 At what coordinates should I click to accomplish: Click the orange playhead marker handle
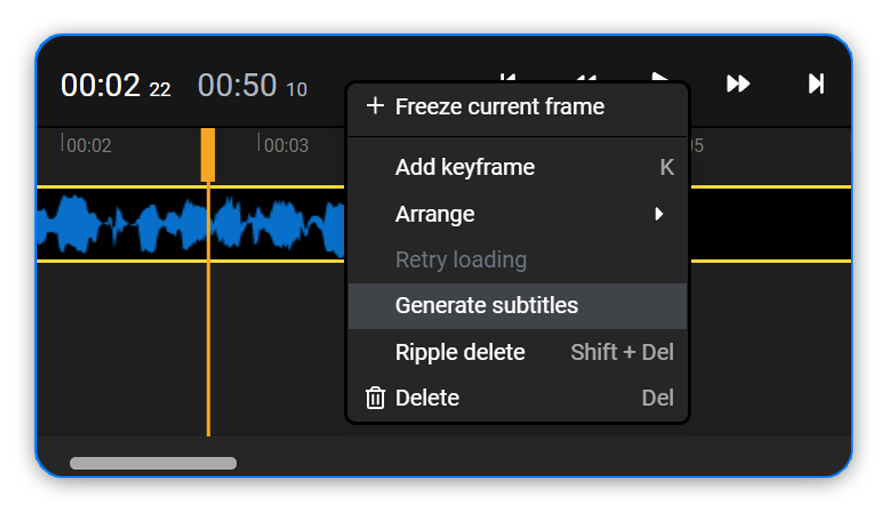click(208, 154)
